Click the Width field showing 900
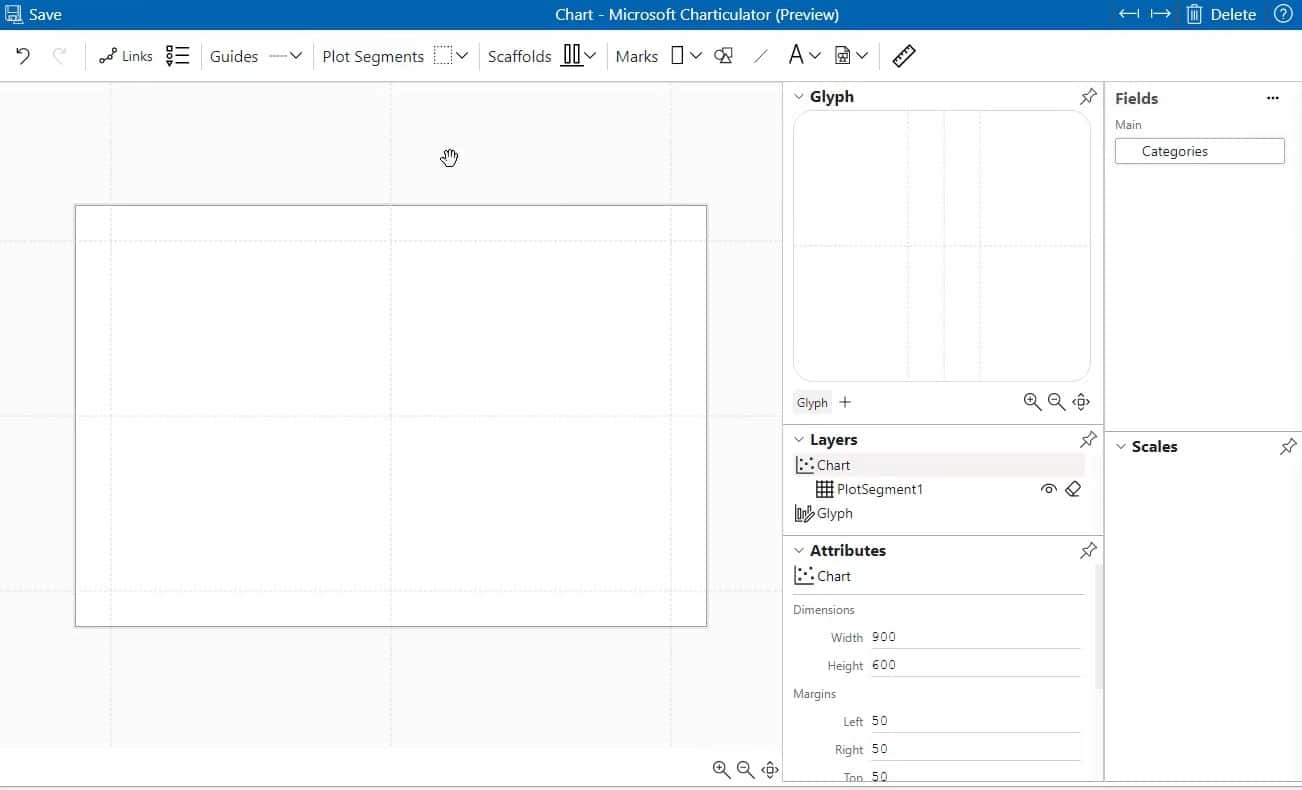 point(975,637)
